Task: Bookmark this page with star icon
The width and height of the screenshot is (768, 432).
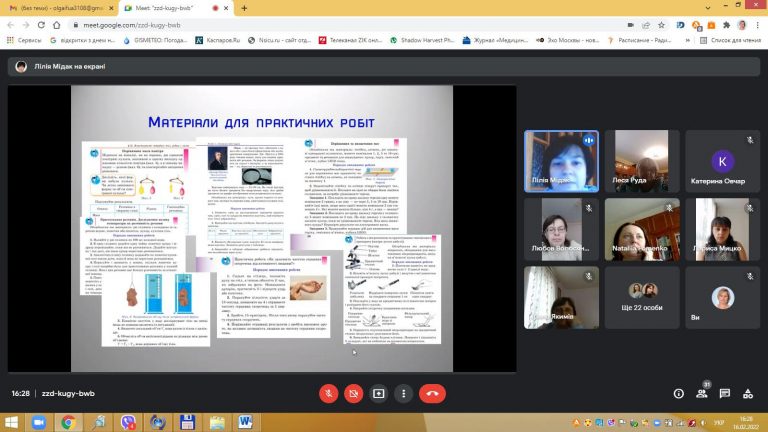Action: pyautogui.click(x=661, y=25)
